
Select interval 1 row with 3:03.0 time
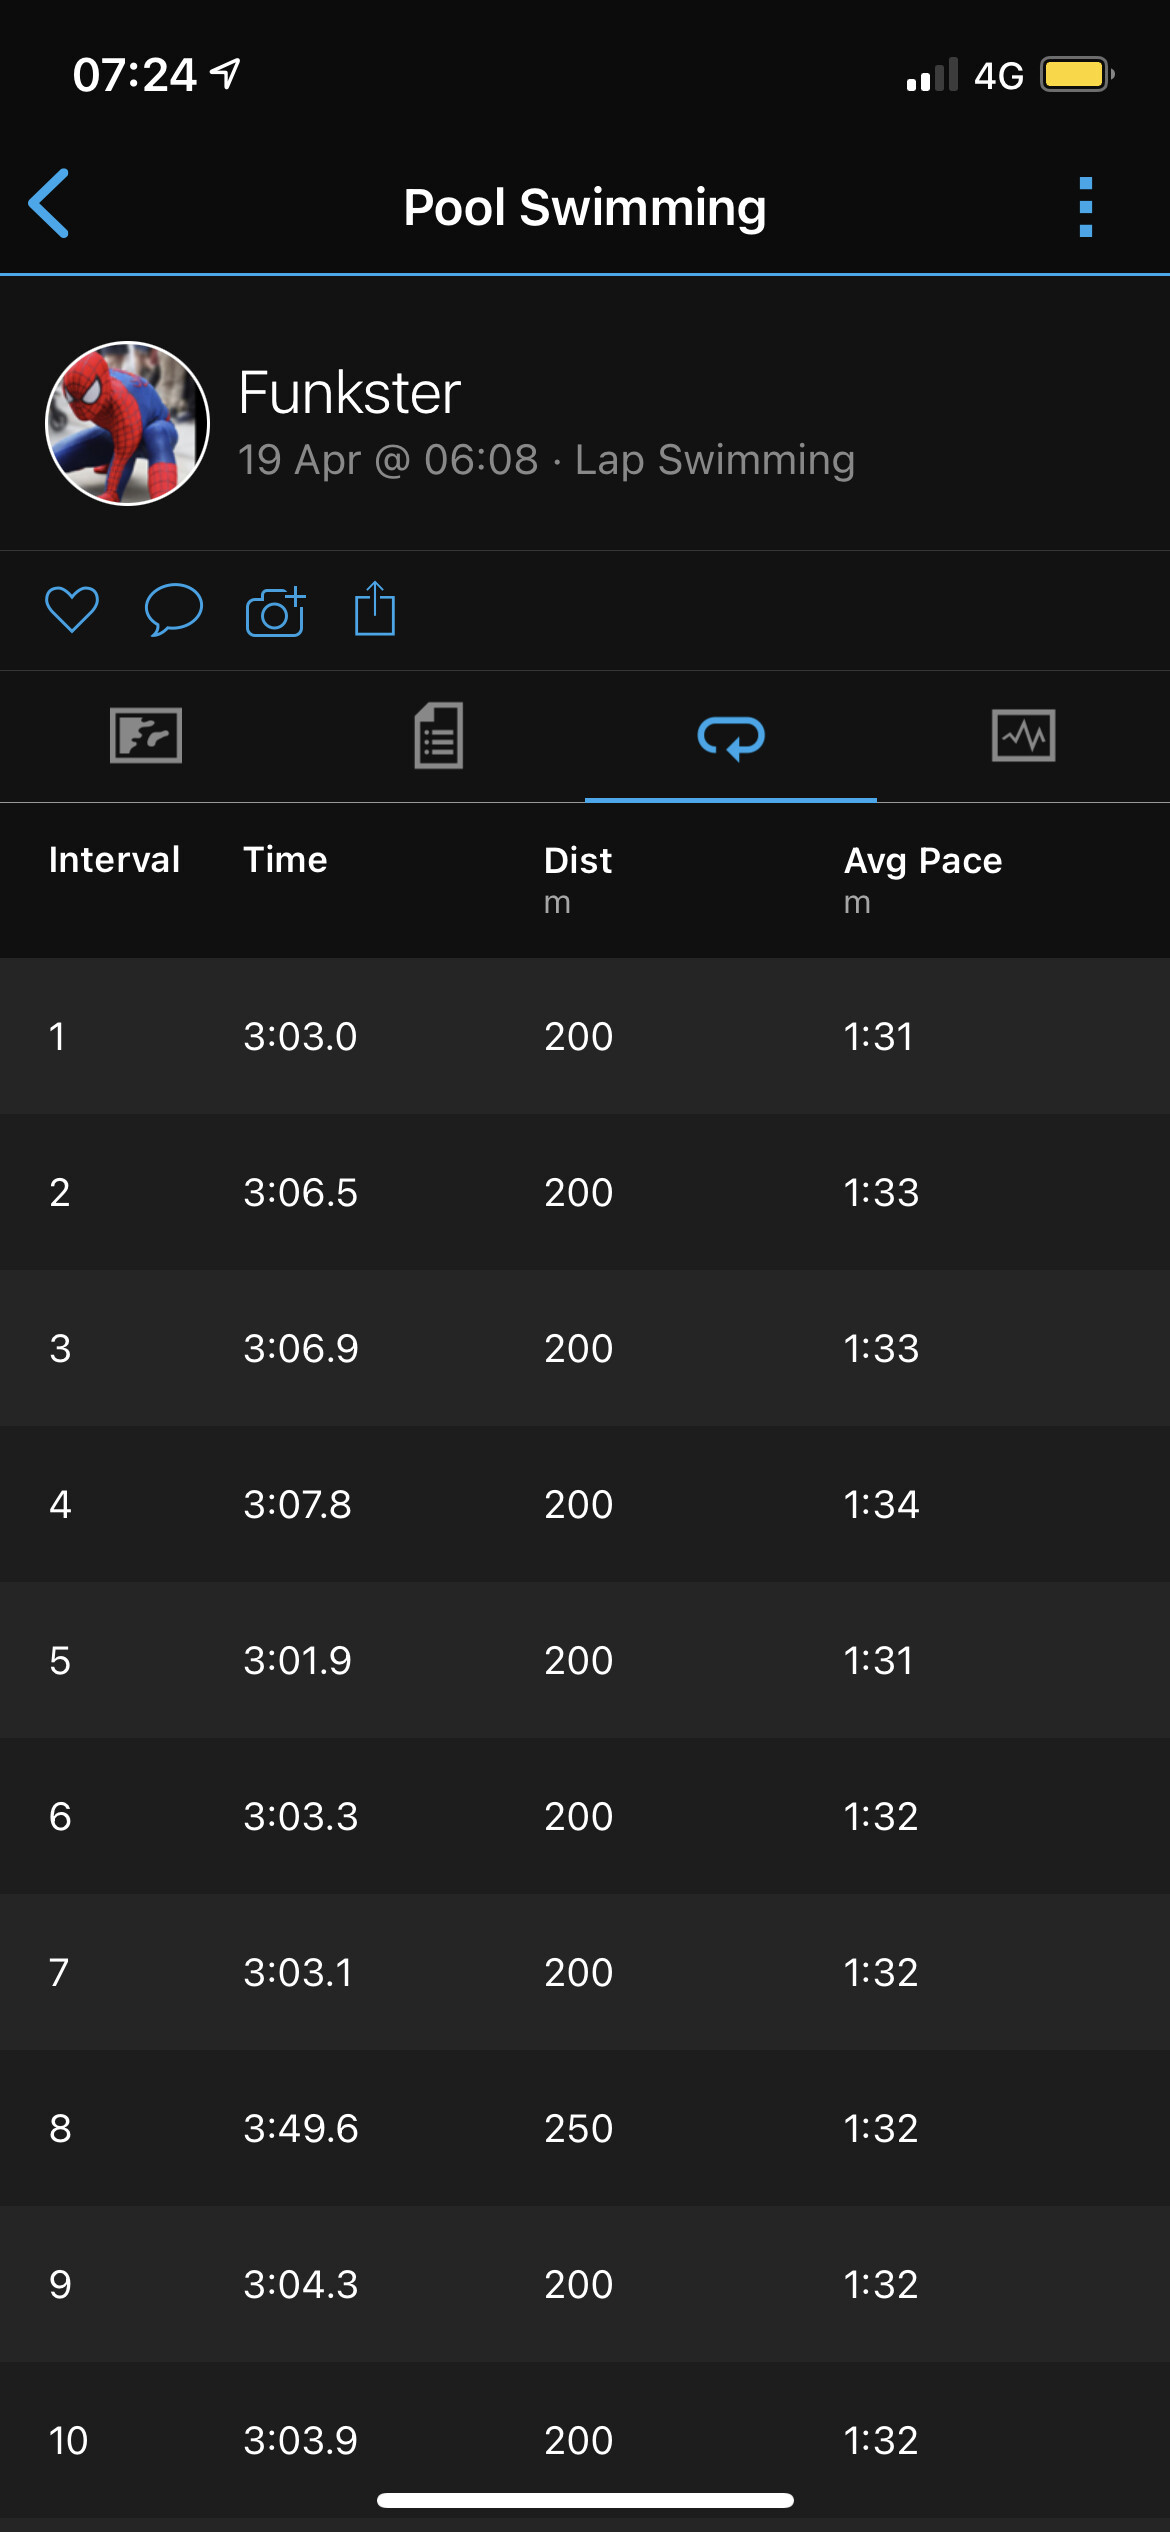pos(585,1036)
